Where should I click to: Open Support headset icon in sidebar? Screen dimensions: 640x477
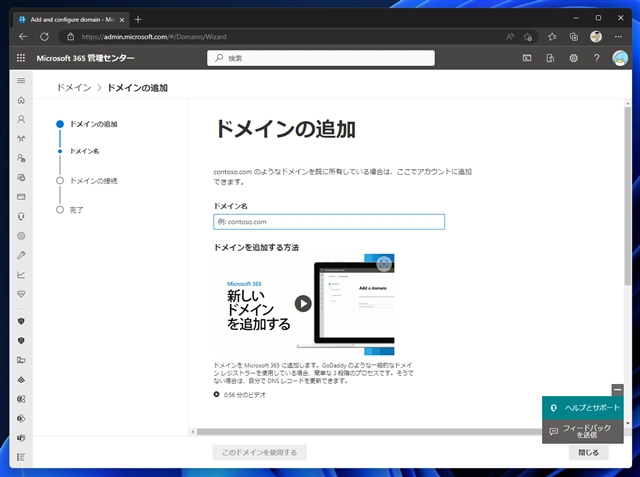point(21,216)
